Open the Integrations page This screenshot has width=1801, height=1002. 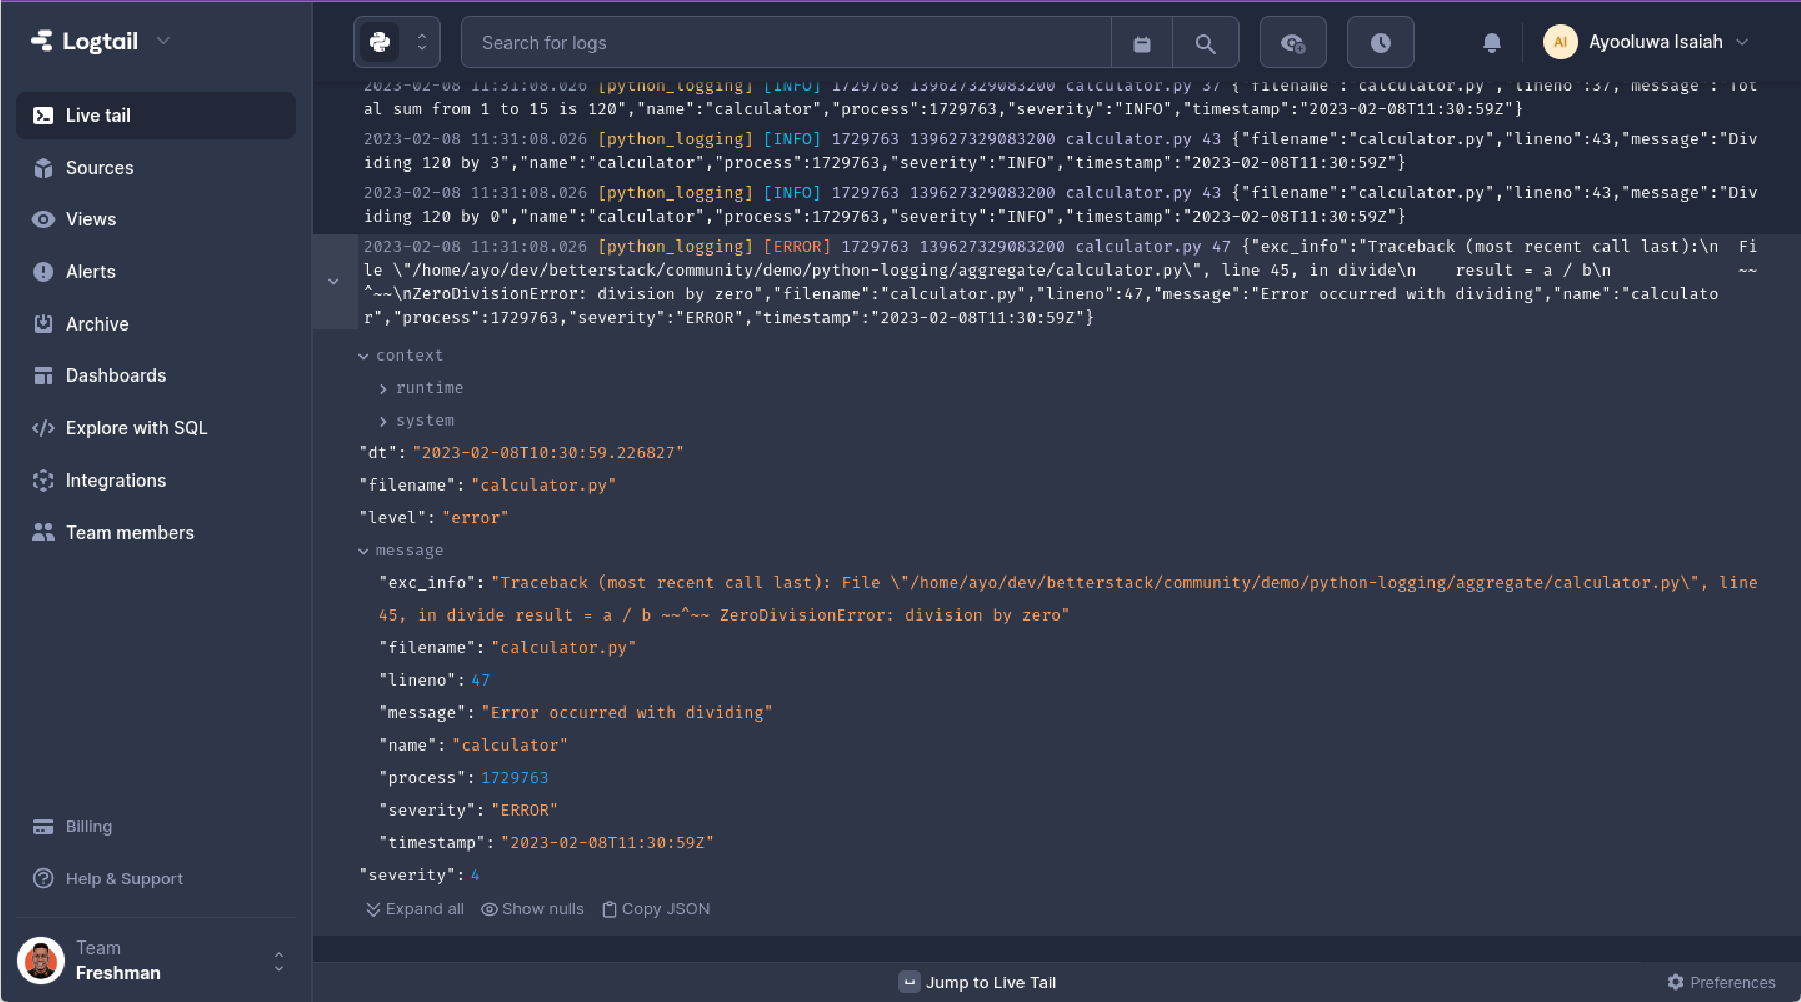[x=115, y=481]
